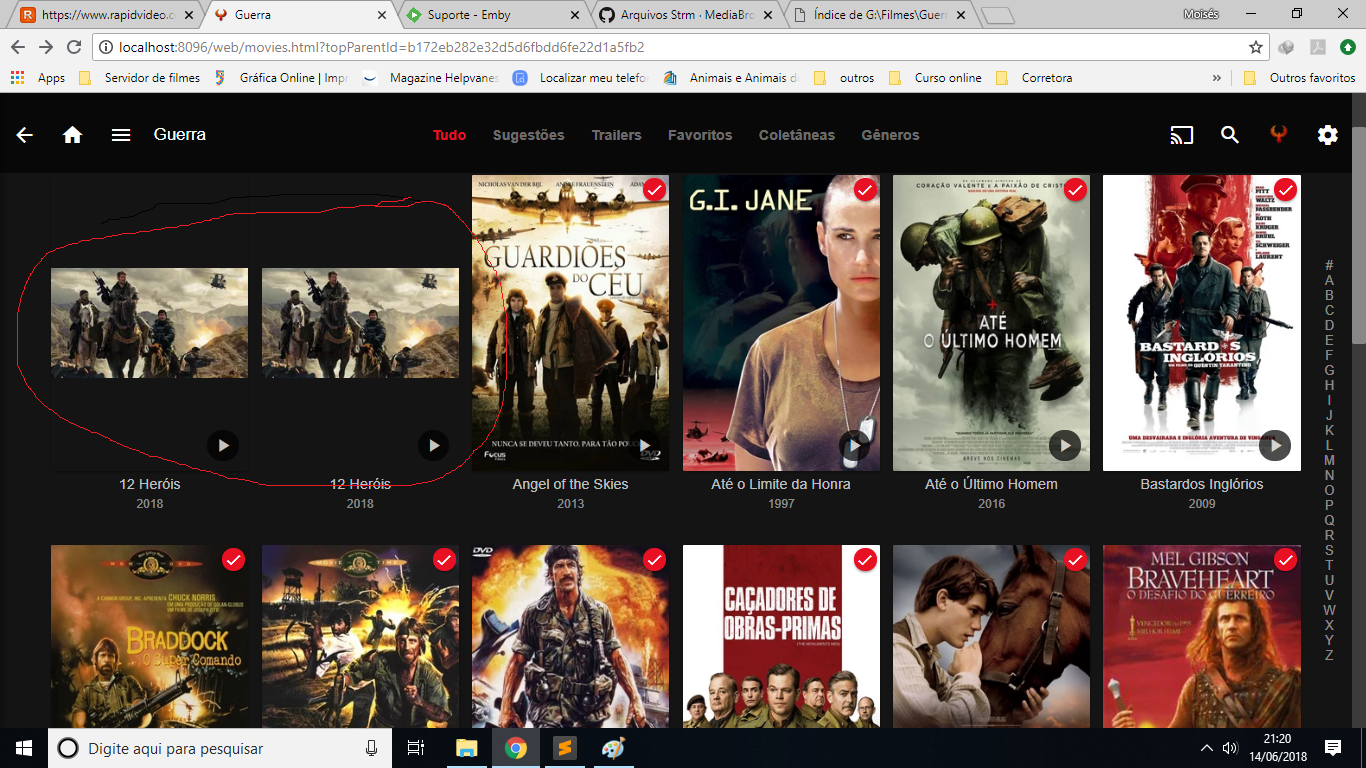
Task: Open the Angel of the Skies title link
Action: (571, 484)
